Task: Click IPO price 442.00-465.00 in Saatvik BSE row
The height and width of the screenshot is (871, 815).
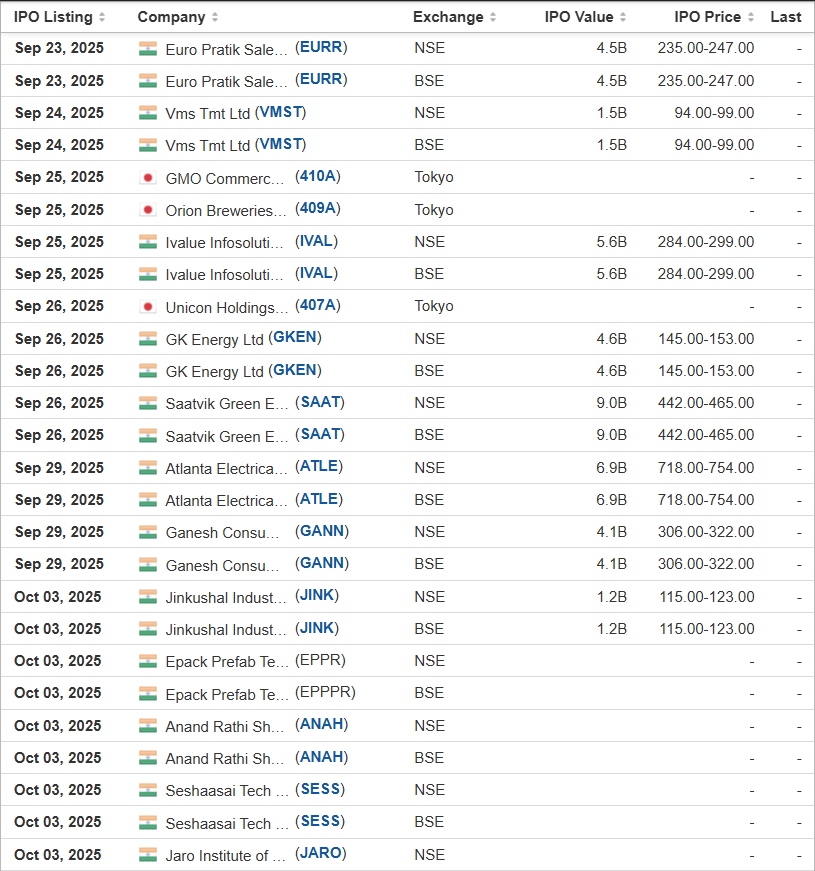Action: [x=706, y=435]
